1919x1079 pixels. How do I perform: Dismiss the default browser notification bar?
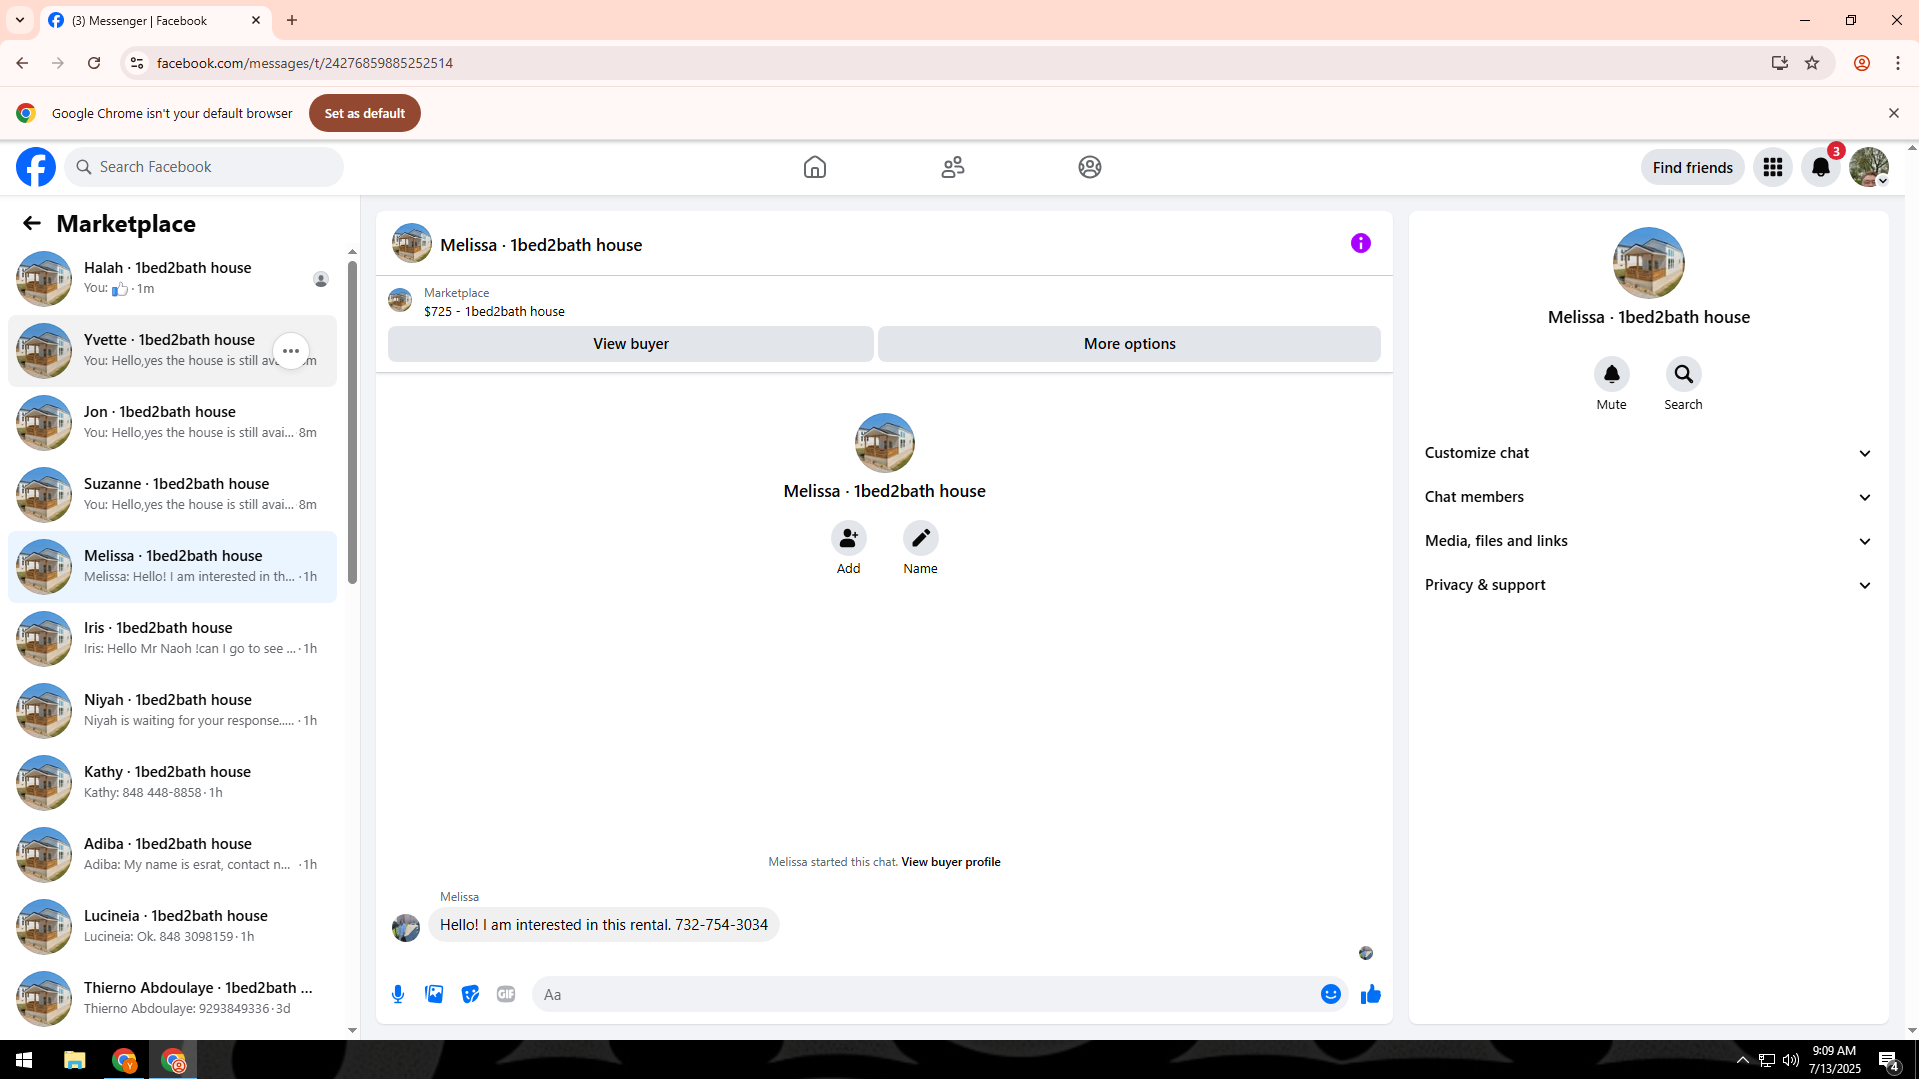click(1893, 113)
